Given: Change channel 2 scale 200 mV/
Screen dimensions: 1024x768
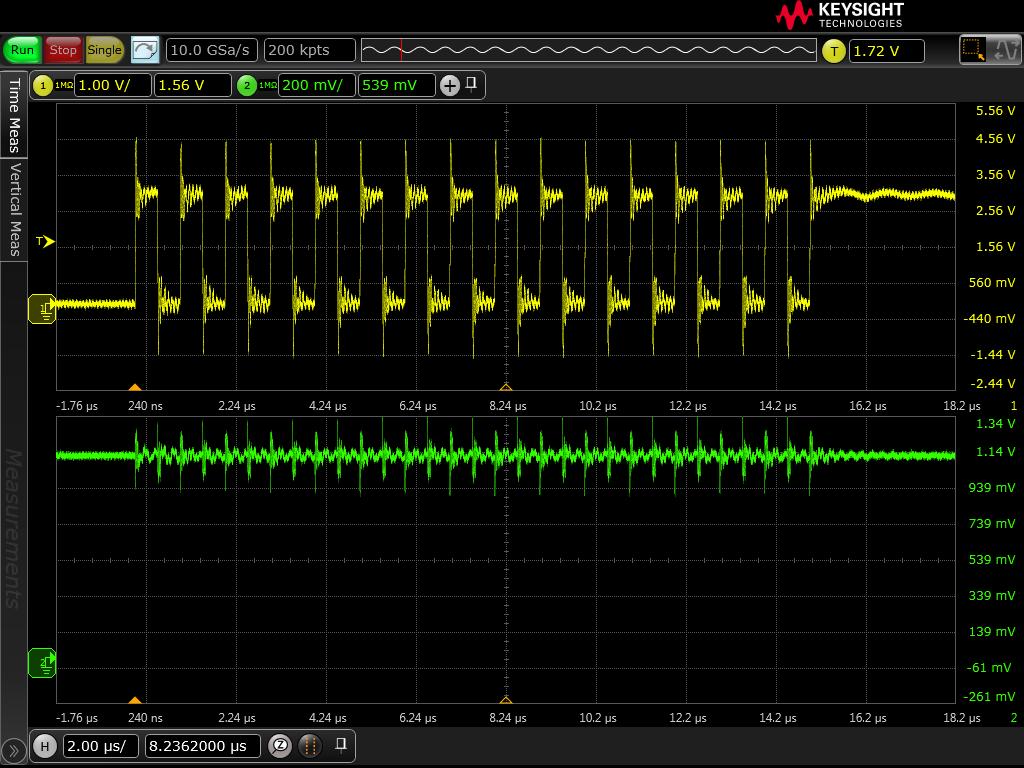Looking at the screenshot, I should point(317,86).
